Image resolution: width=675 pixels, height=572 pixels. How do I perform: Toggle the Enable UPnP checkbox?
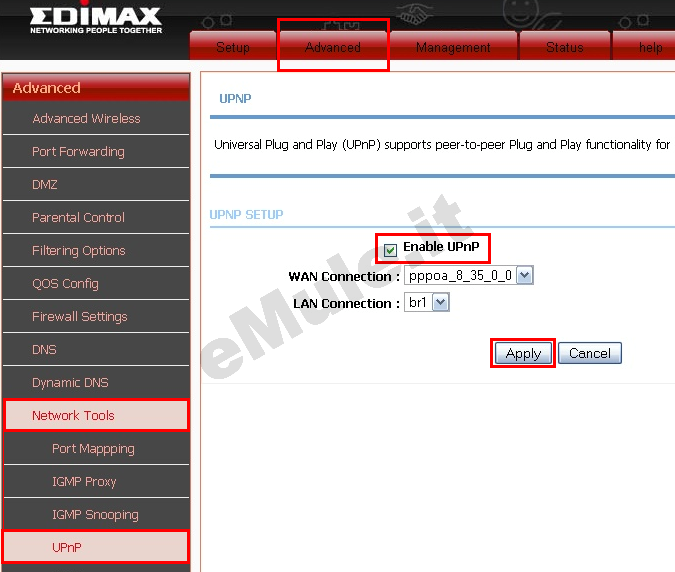click(390, 250)
